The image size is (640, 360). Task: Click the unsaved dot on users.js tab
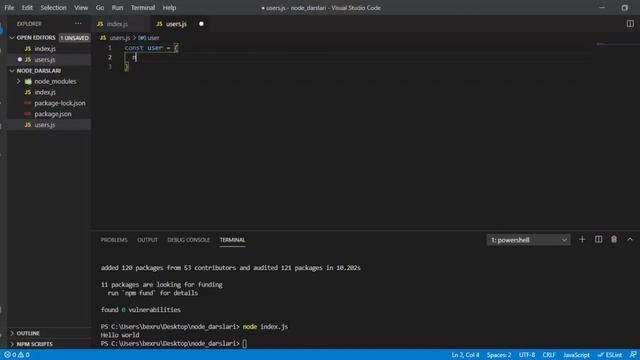point(201,24)
